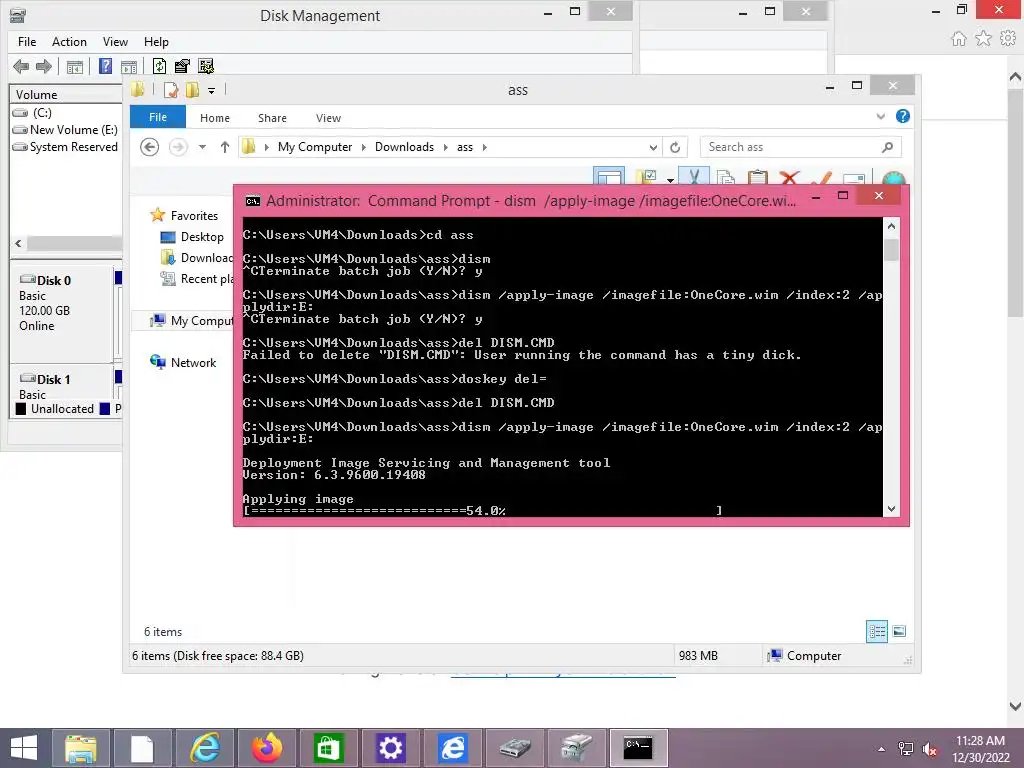The image size is (1024, 768).
Task: Click the Search ass input field
Action: [801, 147]
